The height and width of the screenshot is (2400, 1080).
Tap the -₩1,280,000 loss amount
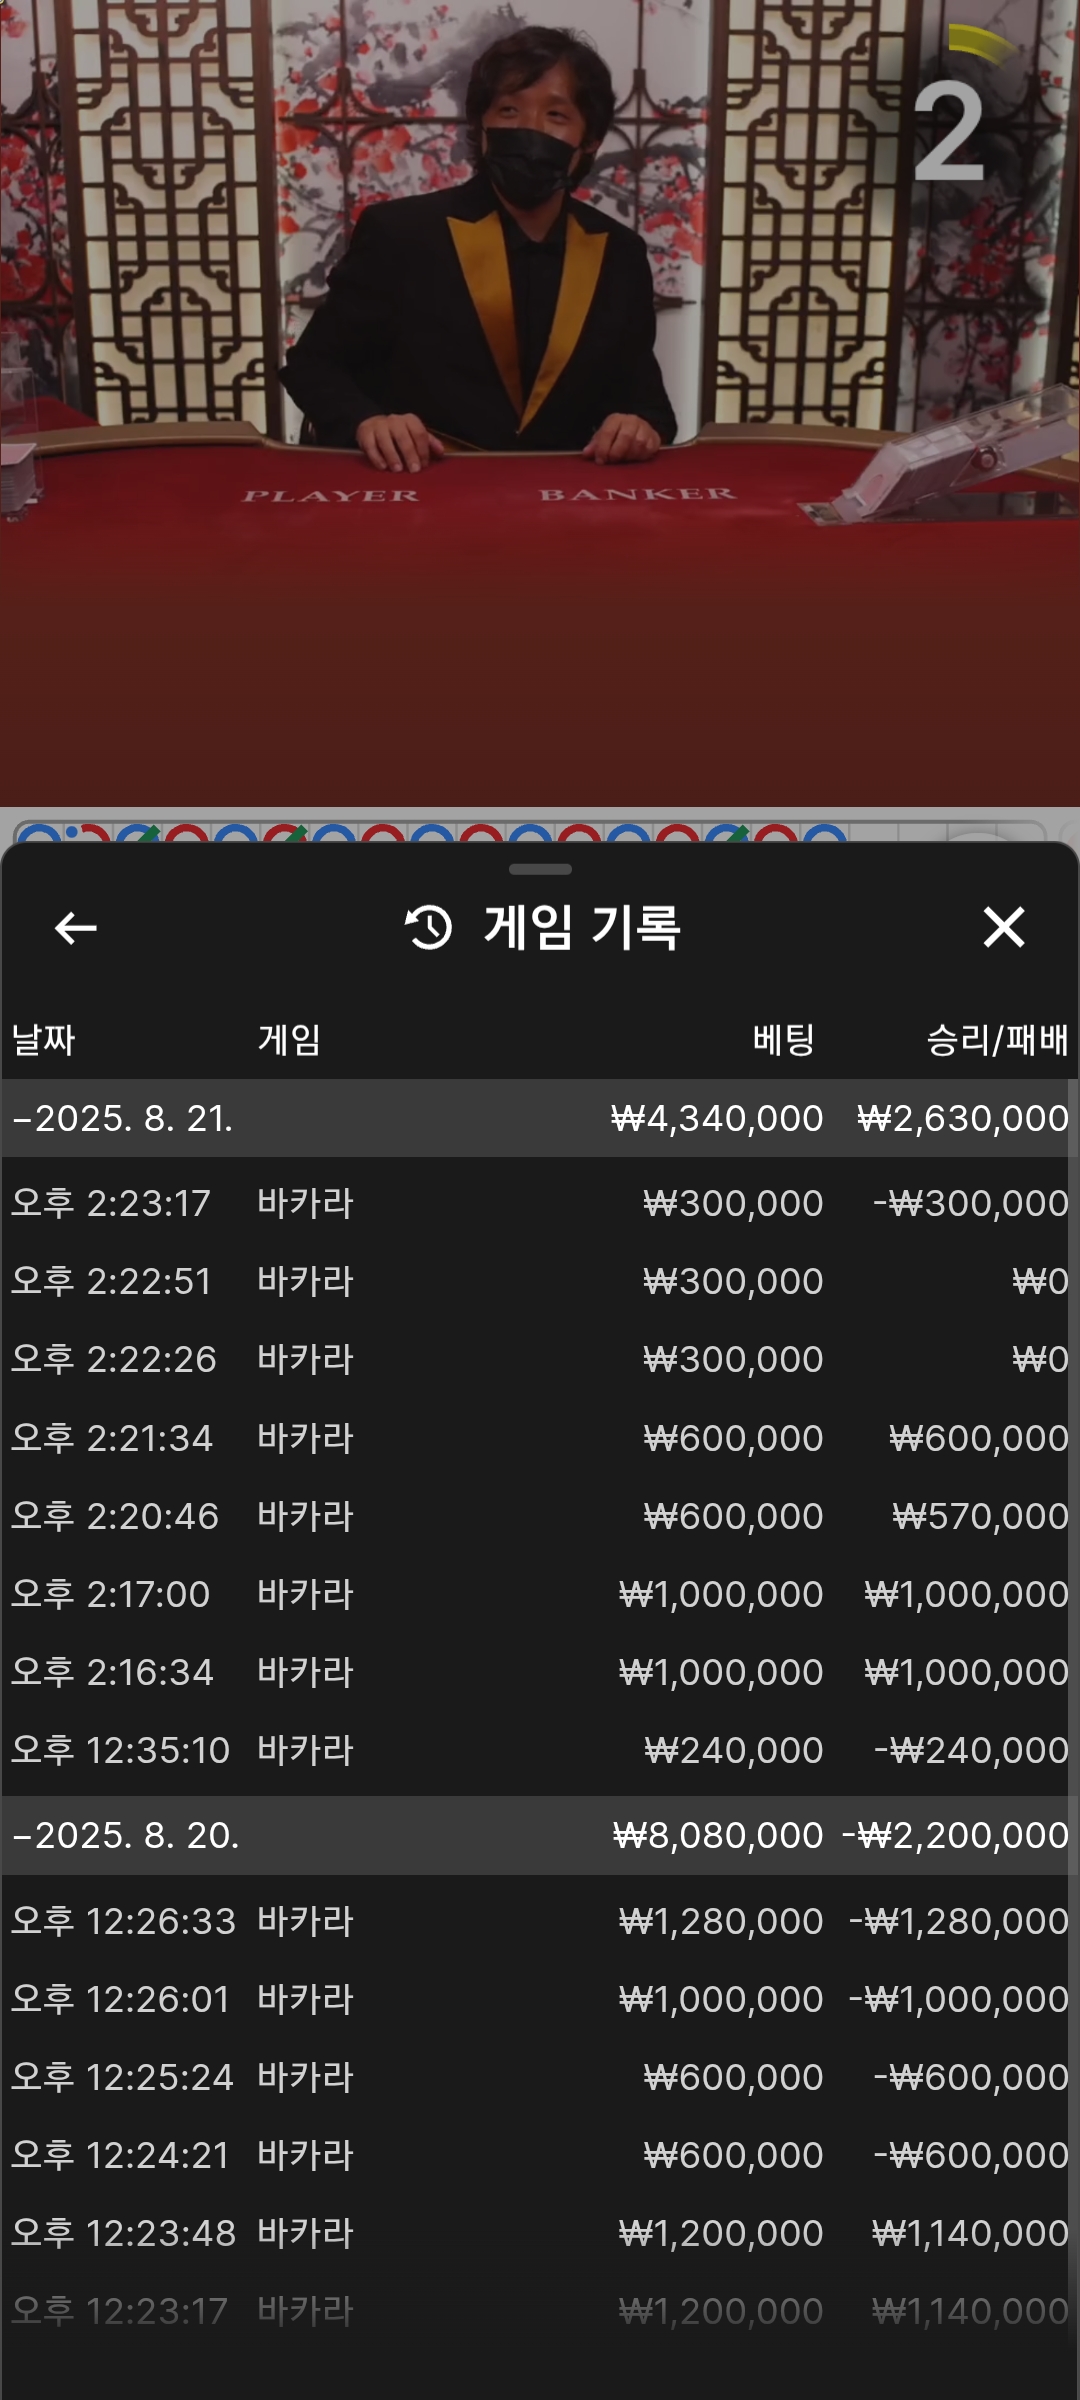coord(959,1921)
